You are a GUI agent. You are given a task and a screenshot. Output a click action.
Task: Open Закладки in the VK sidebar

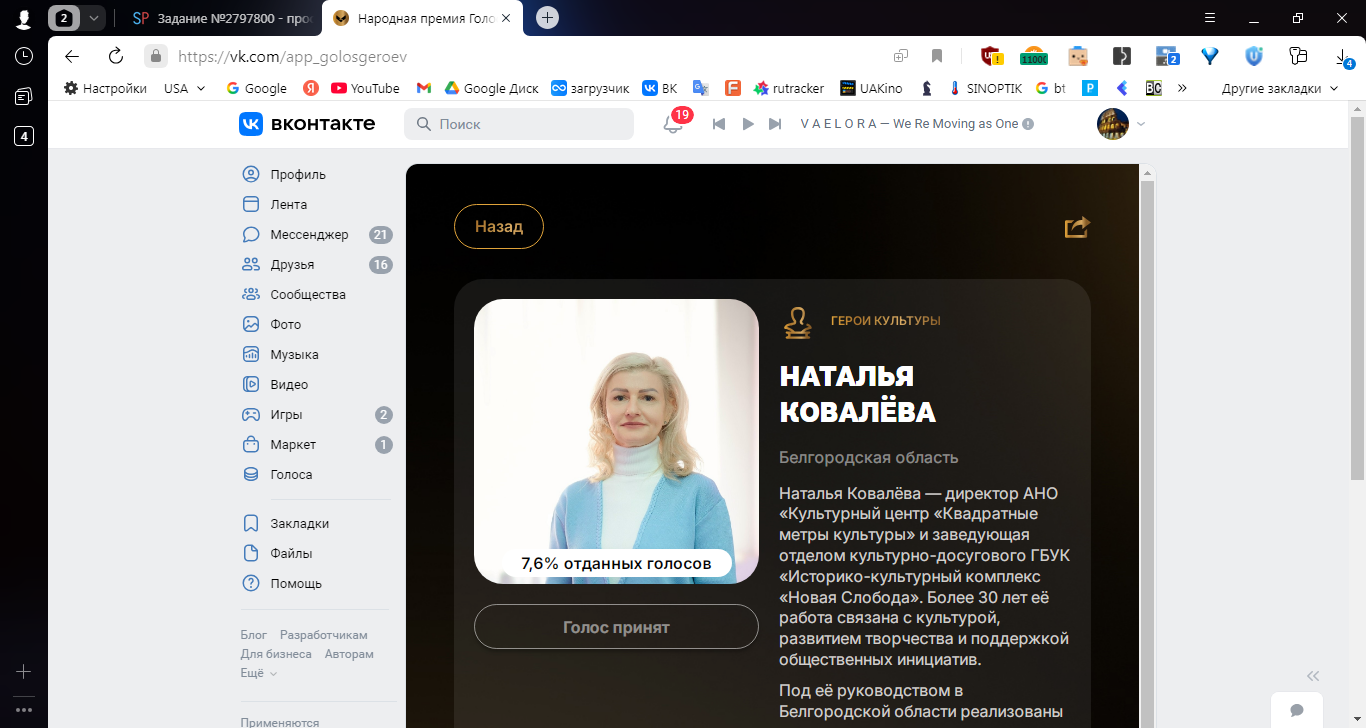tap(300, 524)
